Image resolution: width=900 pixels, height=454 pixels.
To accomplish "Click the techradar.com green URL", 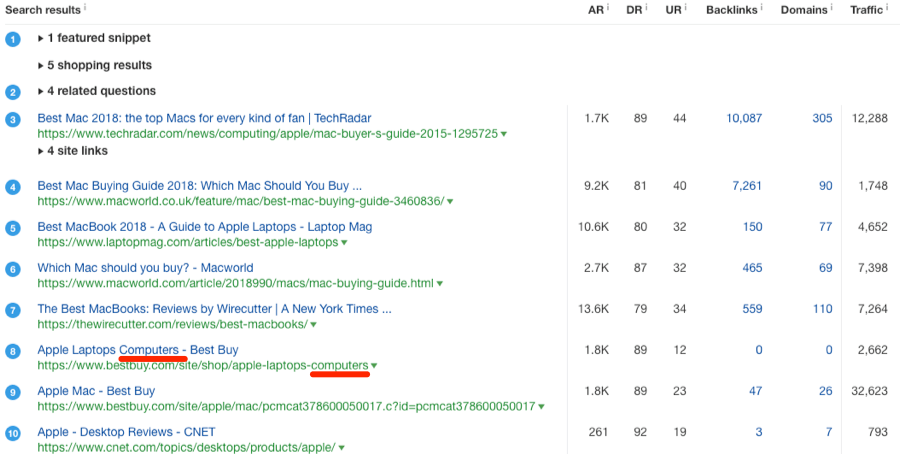I will [x=267, y=134].
